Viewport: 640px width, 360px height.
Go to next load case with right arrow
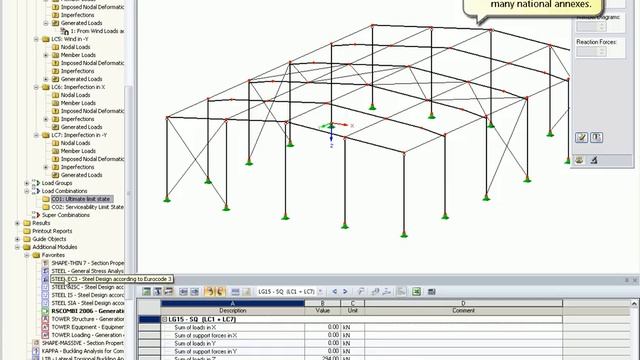point(345,291)
